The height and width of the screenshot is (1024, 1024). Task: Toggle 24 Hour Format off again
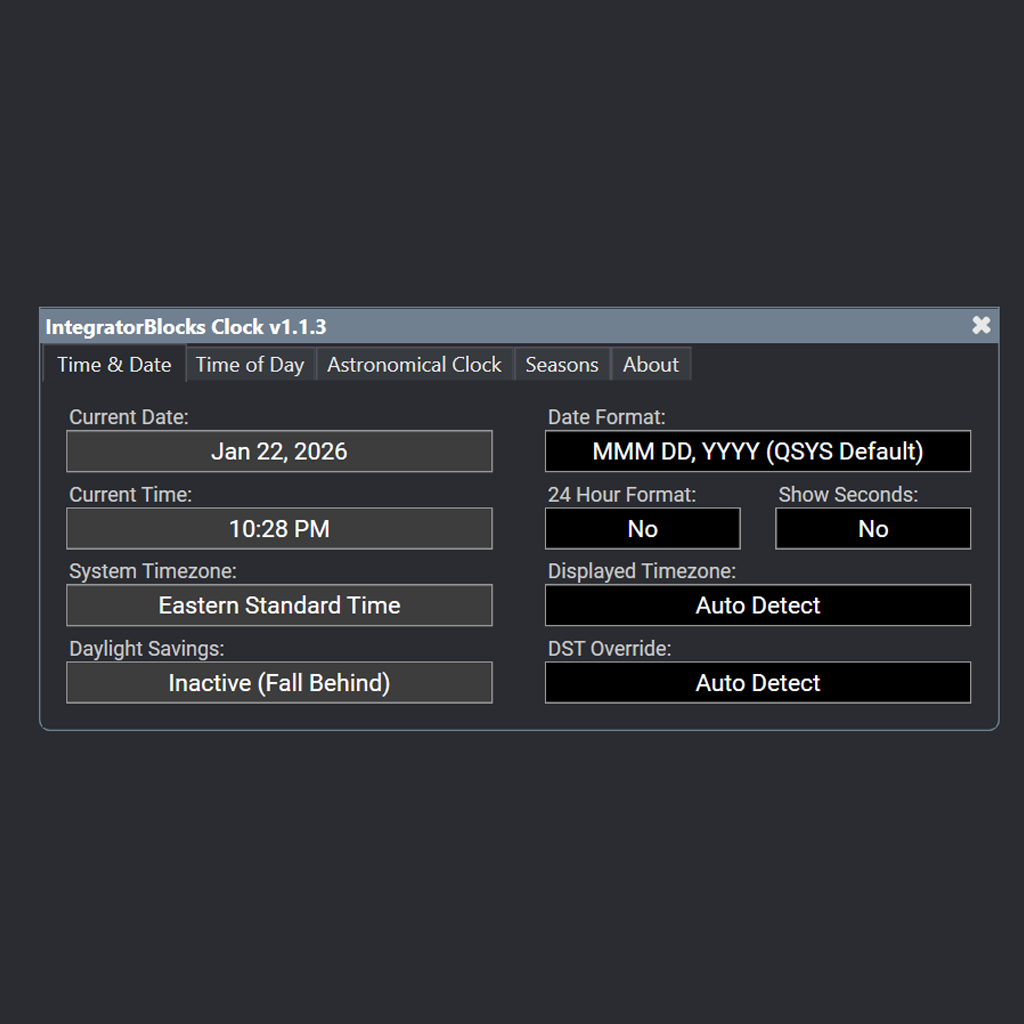point(641,528)
